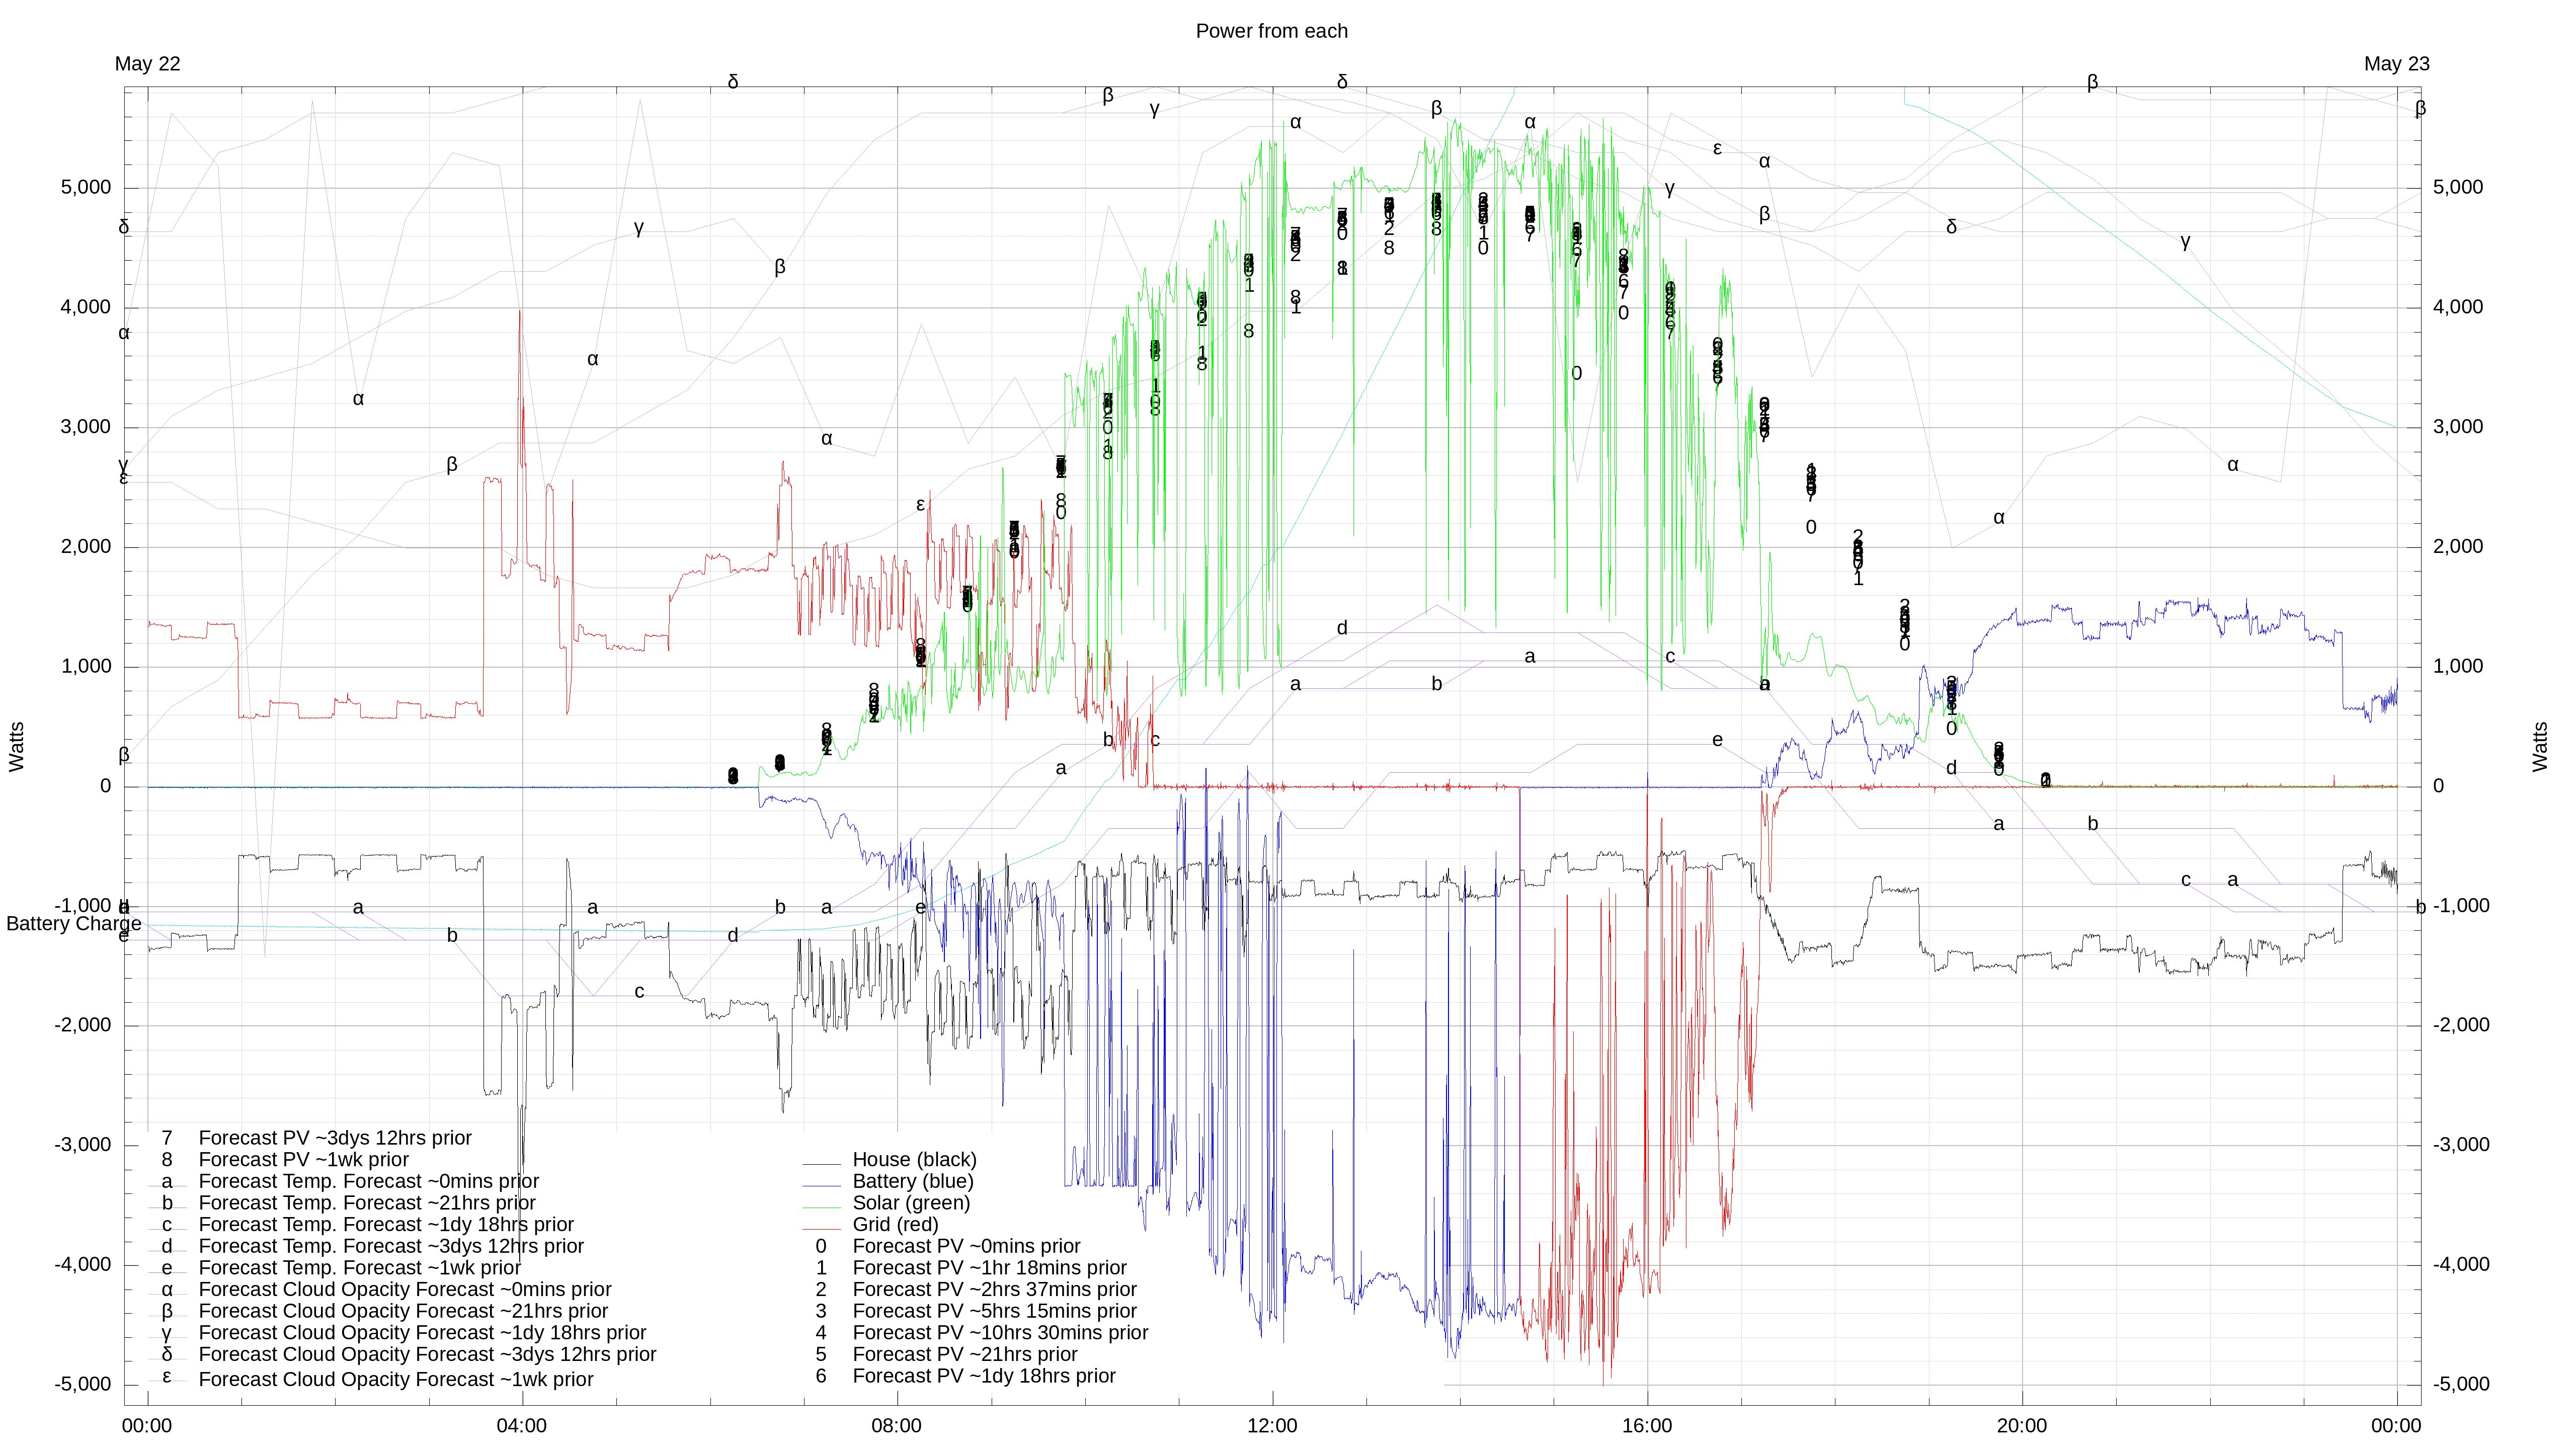This screenshot has width=2576, height=1449.
Task: Click the left Watts axis title
Action: pos(17,746)
